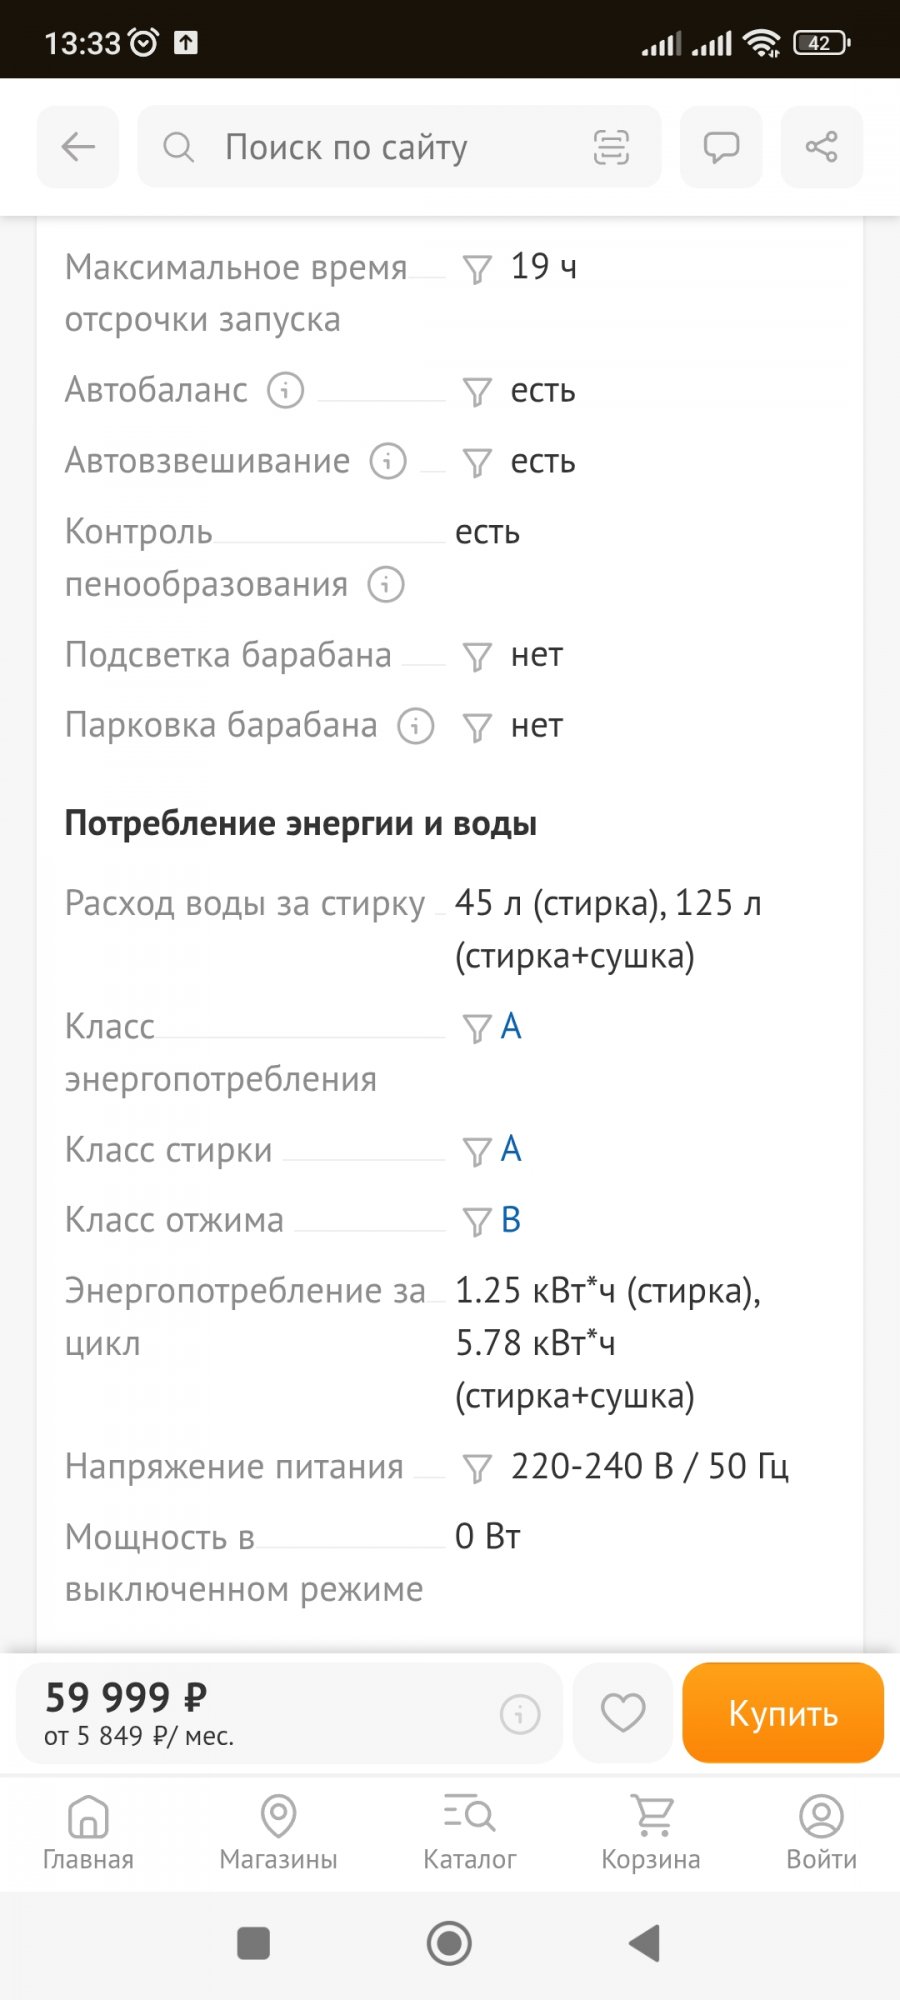Filter by 19 ч delay start
The image size is (900, 2000).
pyautogui.click(x=477, y=269)
